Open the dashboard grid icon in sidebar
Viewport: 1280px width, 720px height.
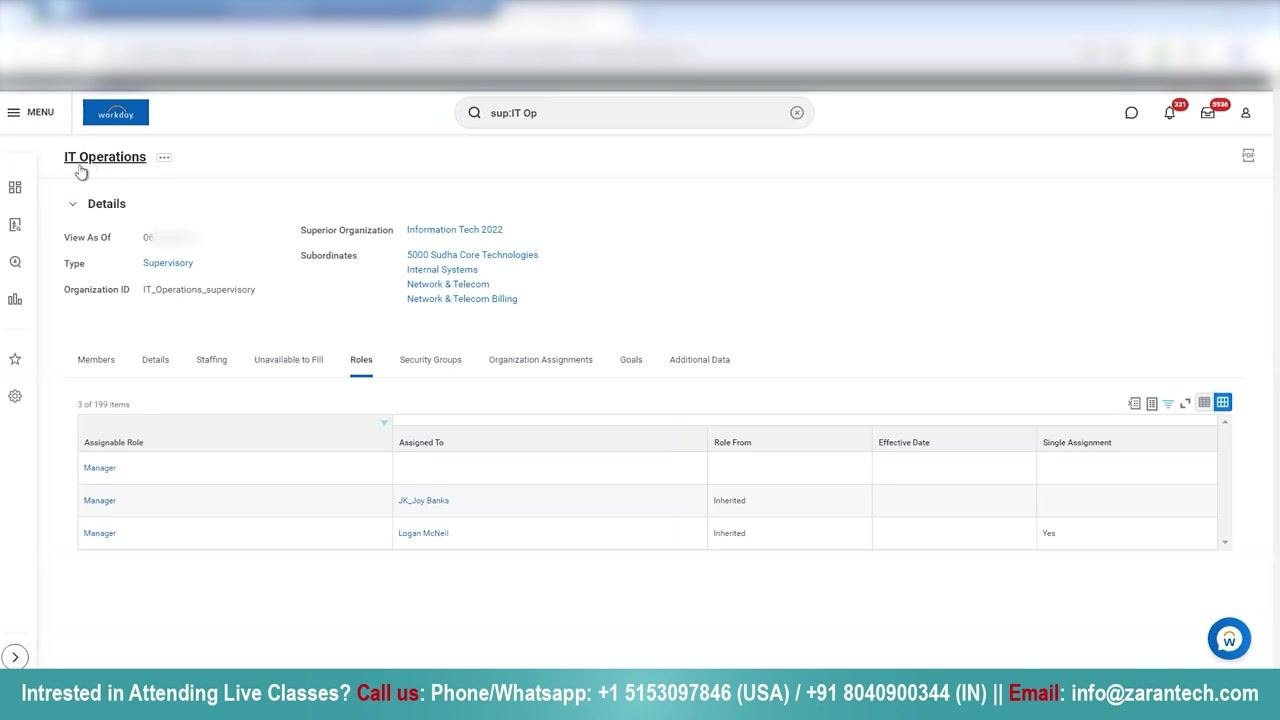click(15, 187)
